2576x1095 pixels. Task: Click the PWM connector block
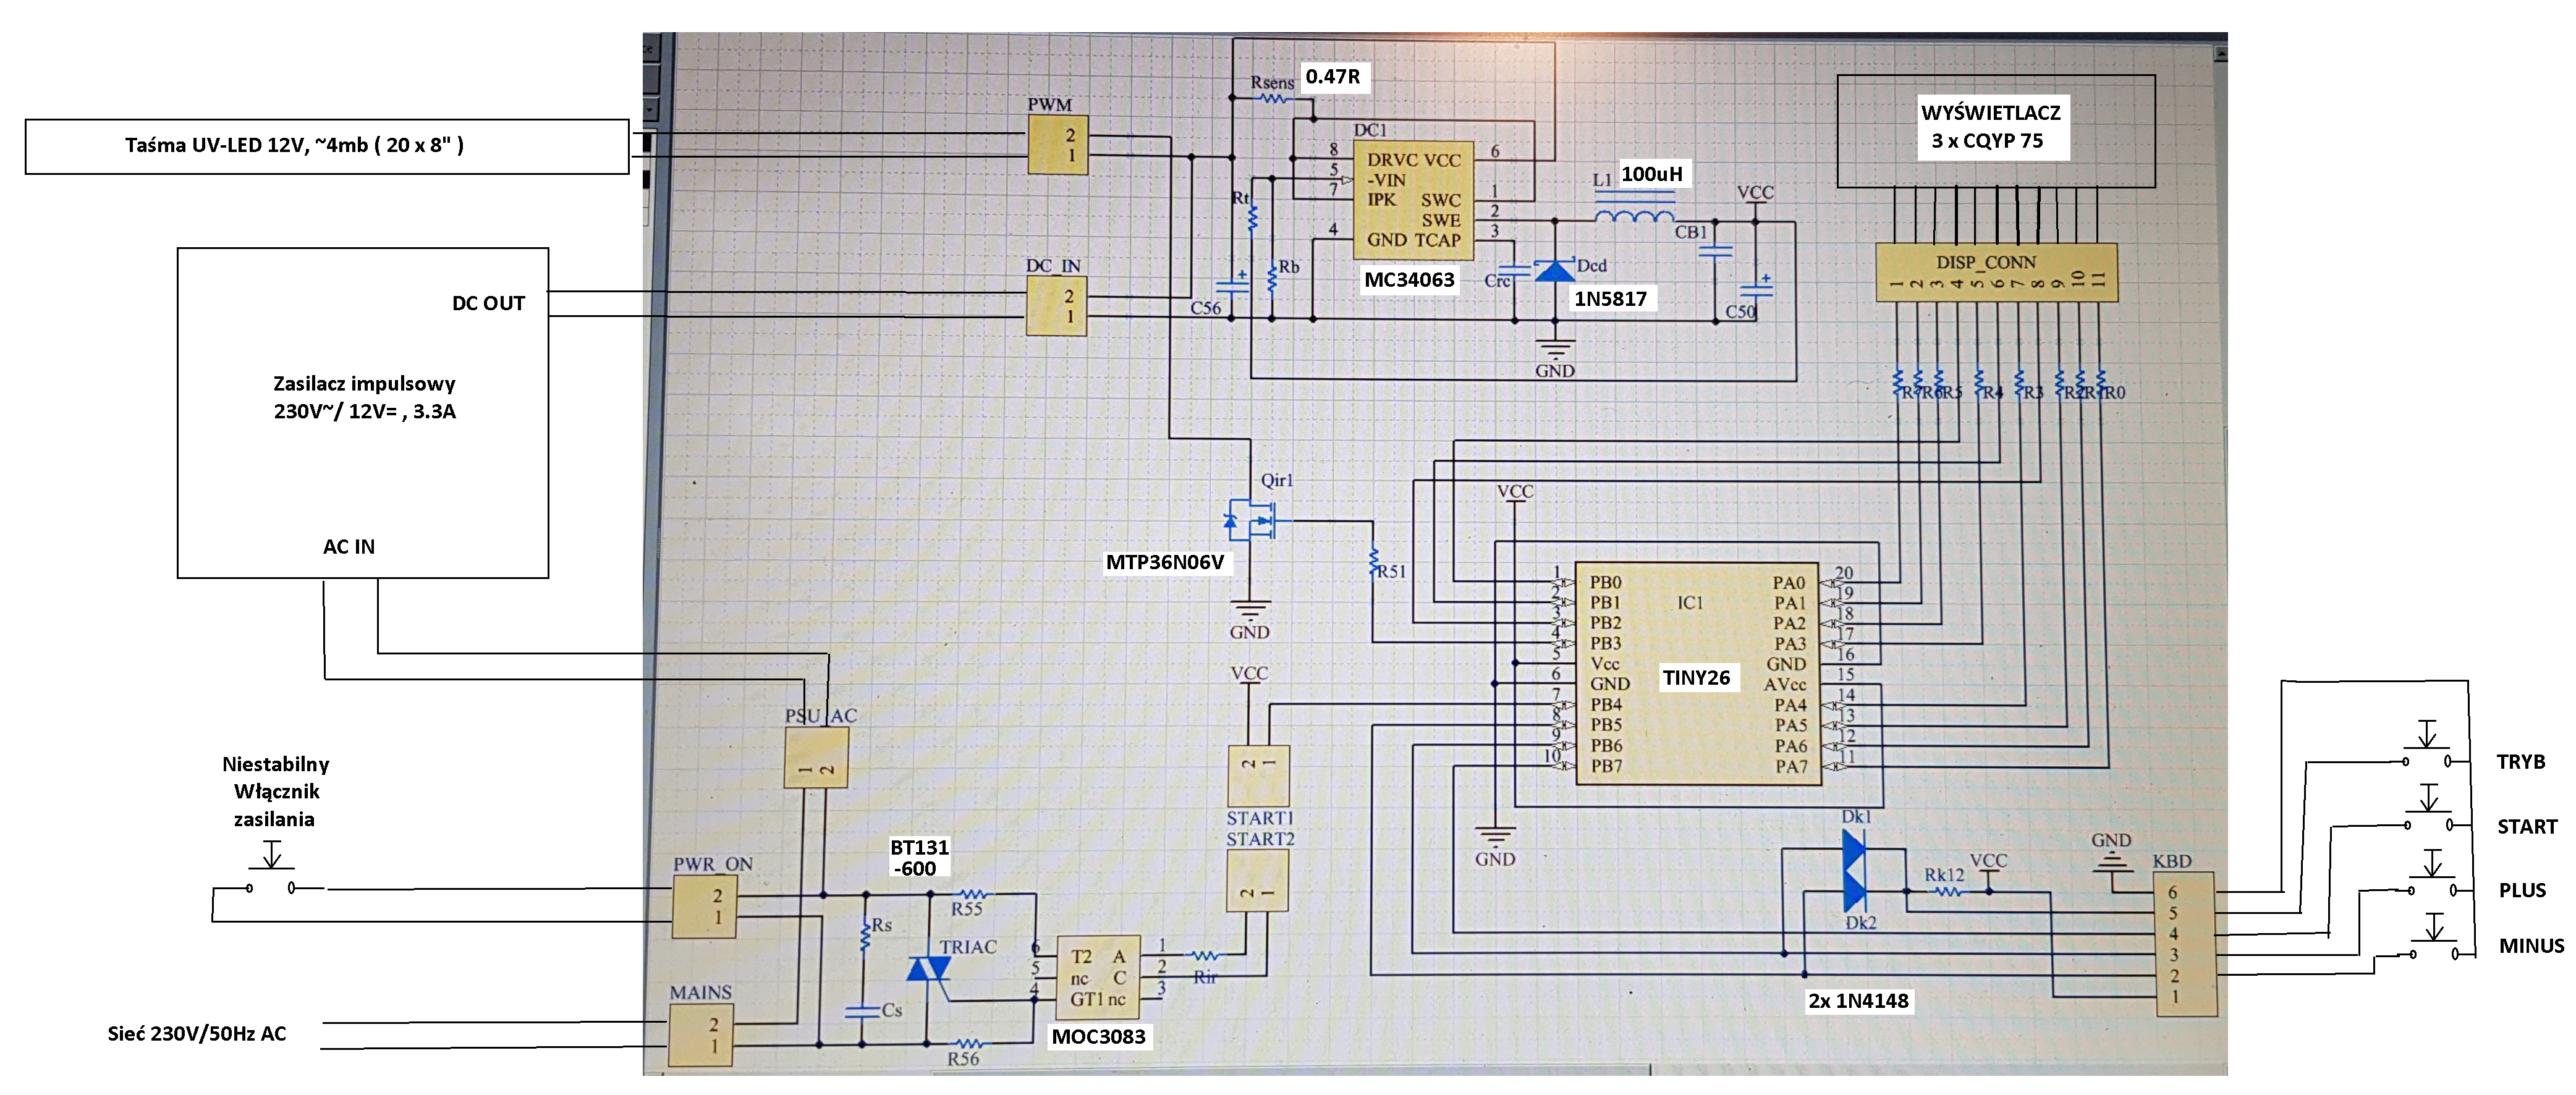pos(1058,145)
